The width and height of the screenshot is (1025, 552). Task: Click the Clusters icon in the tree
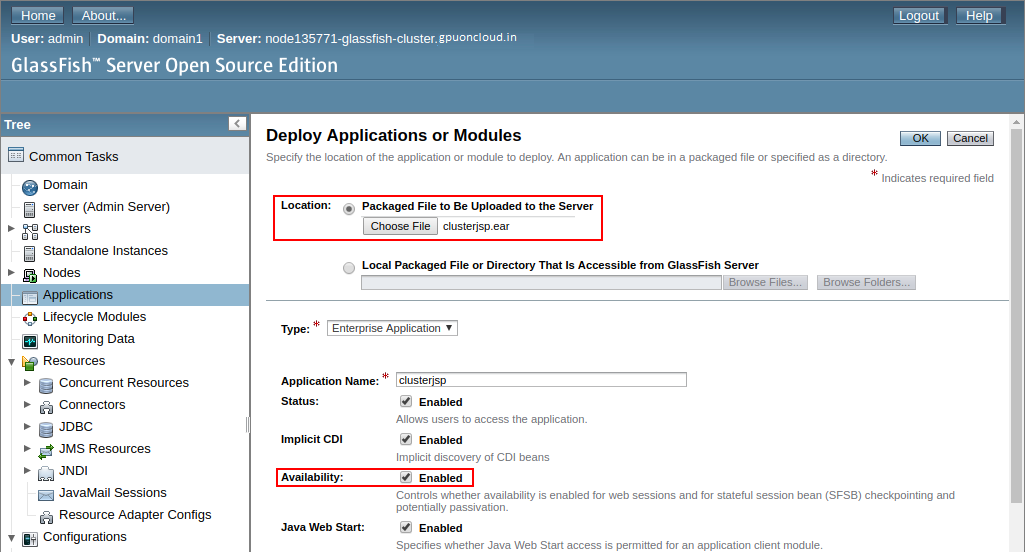pyautogui.click(x=30, y=230)
